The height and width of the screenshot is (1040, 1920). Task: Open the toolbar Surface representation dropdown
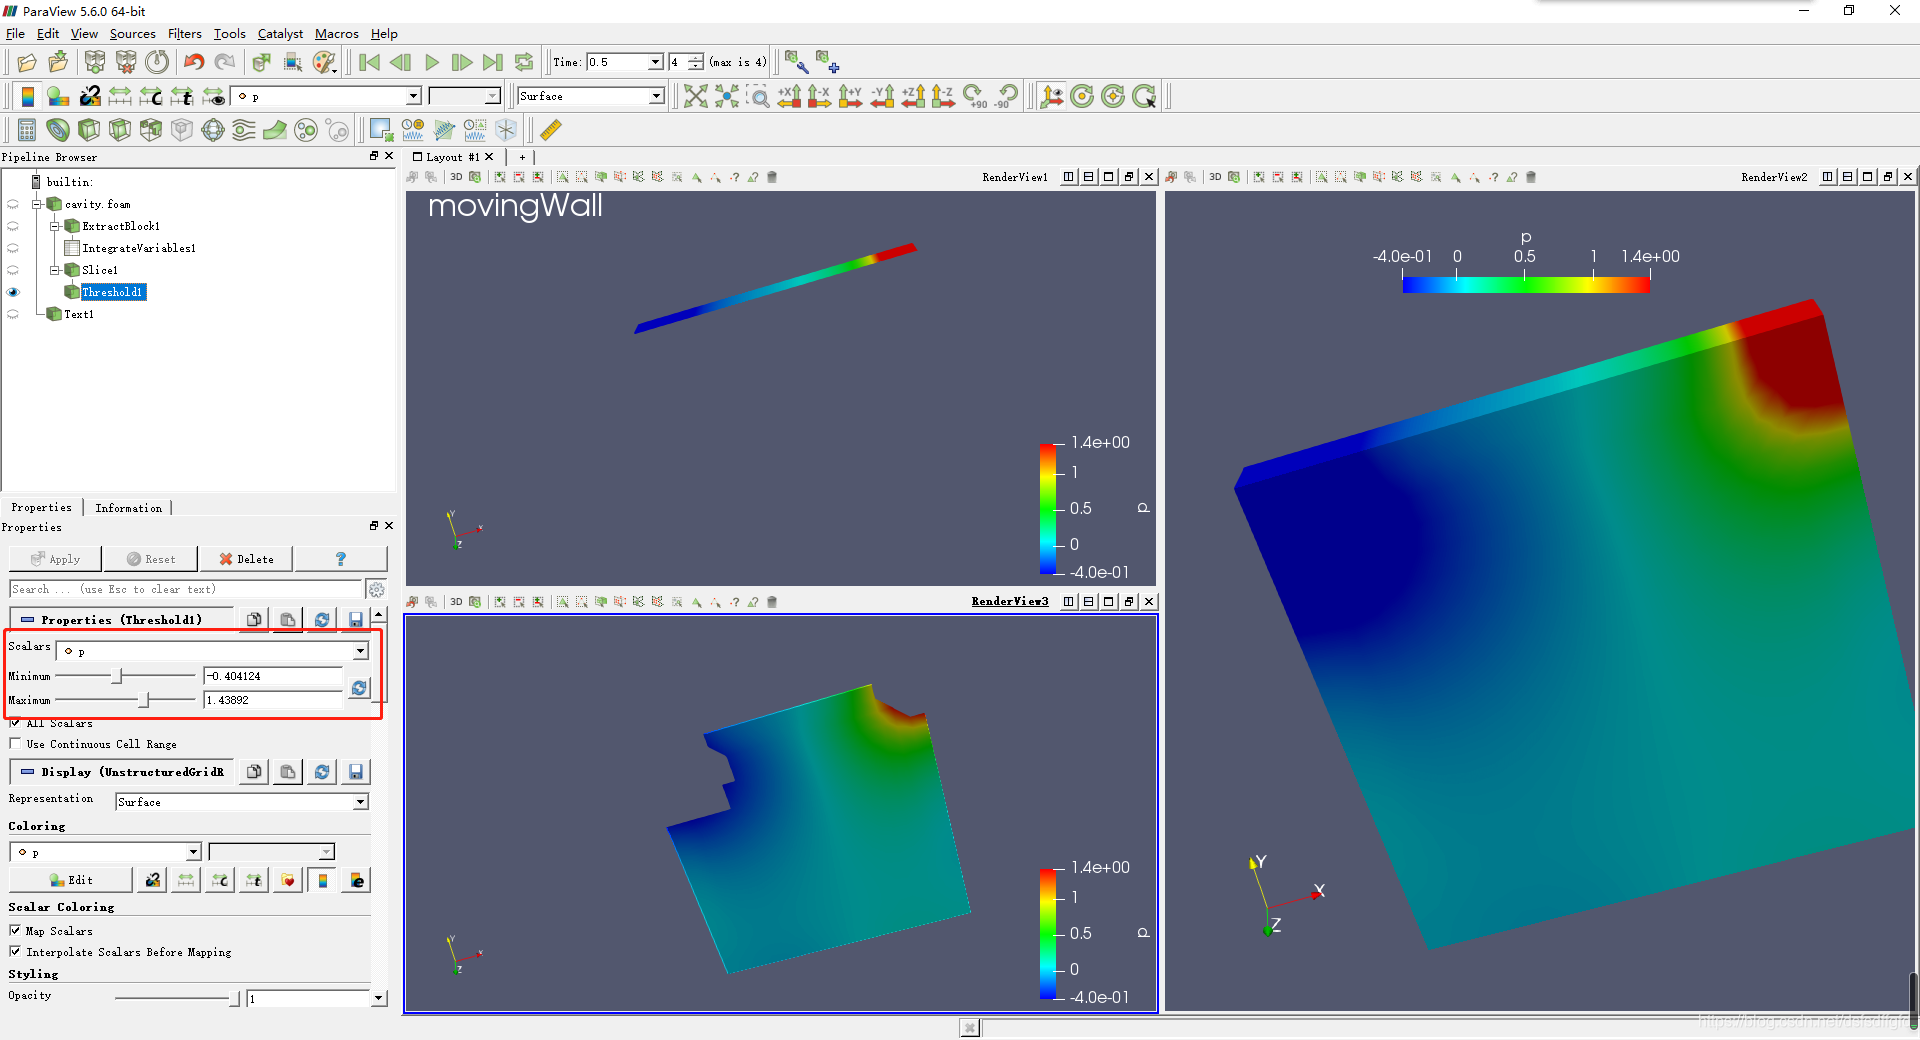[591, 96]
